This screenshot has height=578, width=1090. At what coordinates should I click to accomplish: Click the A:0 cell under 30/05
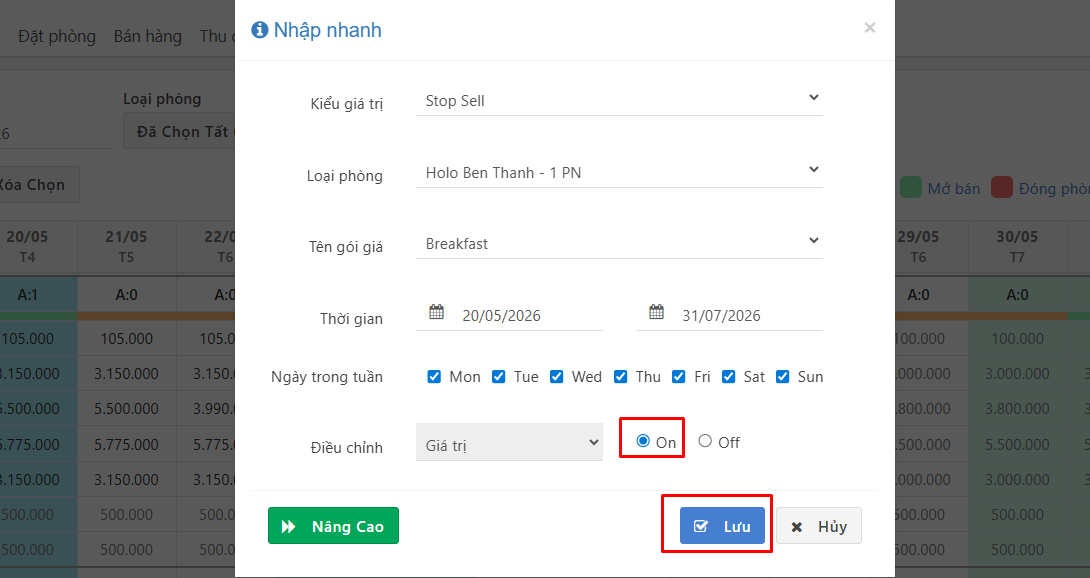click(x=1017, y=295)
